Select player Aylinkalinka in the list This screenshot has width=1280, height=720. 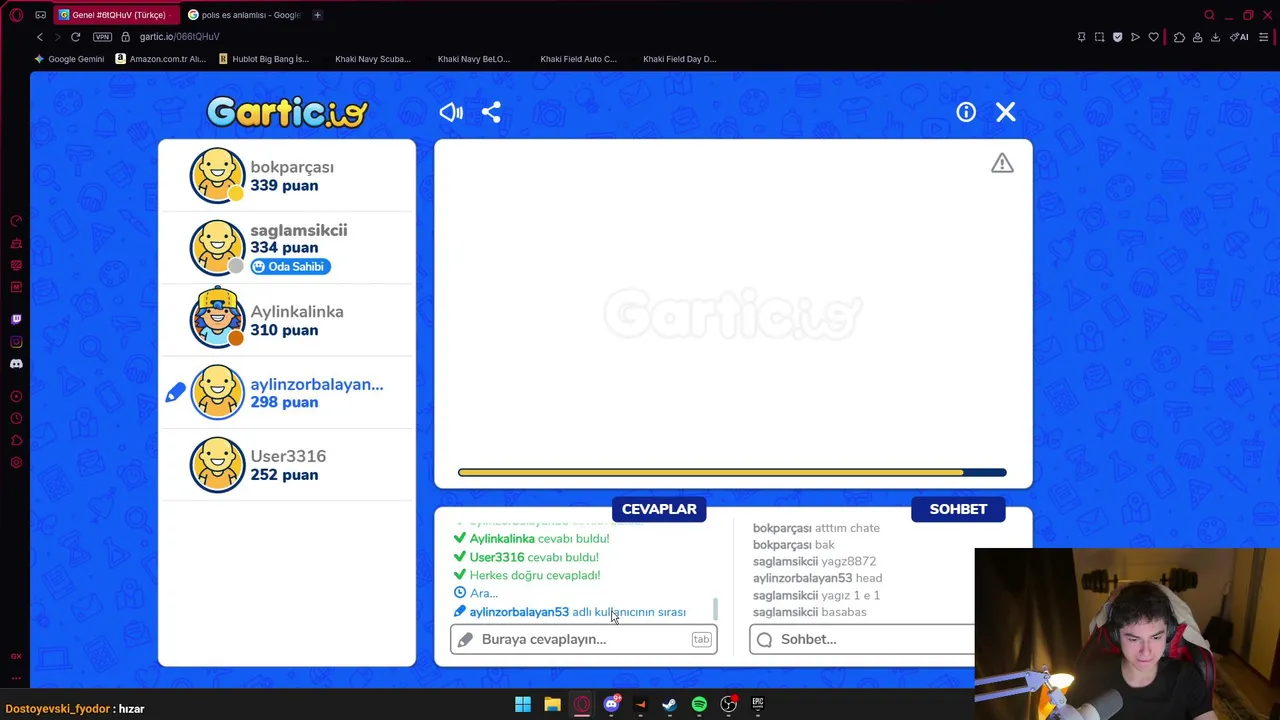tap(287, 320)
